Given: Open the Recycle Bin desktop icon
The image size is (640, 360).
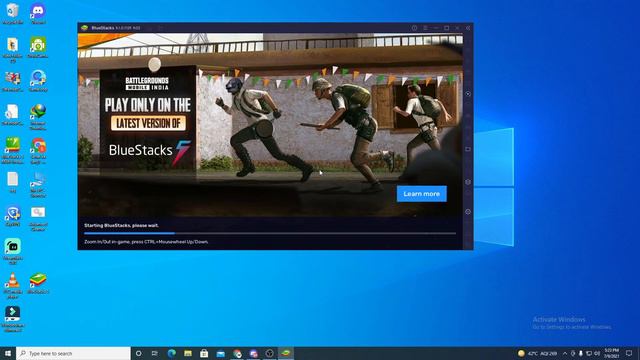Looking at the screenshot, I should pos(13,13).
